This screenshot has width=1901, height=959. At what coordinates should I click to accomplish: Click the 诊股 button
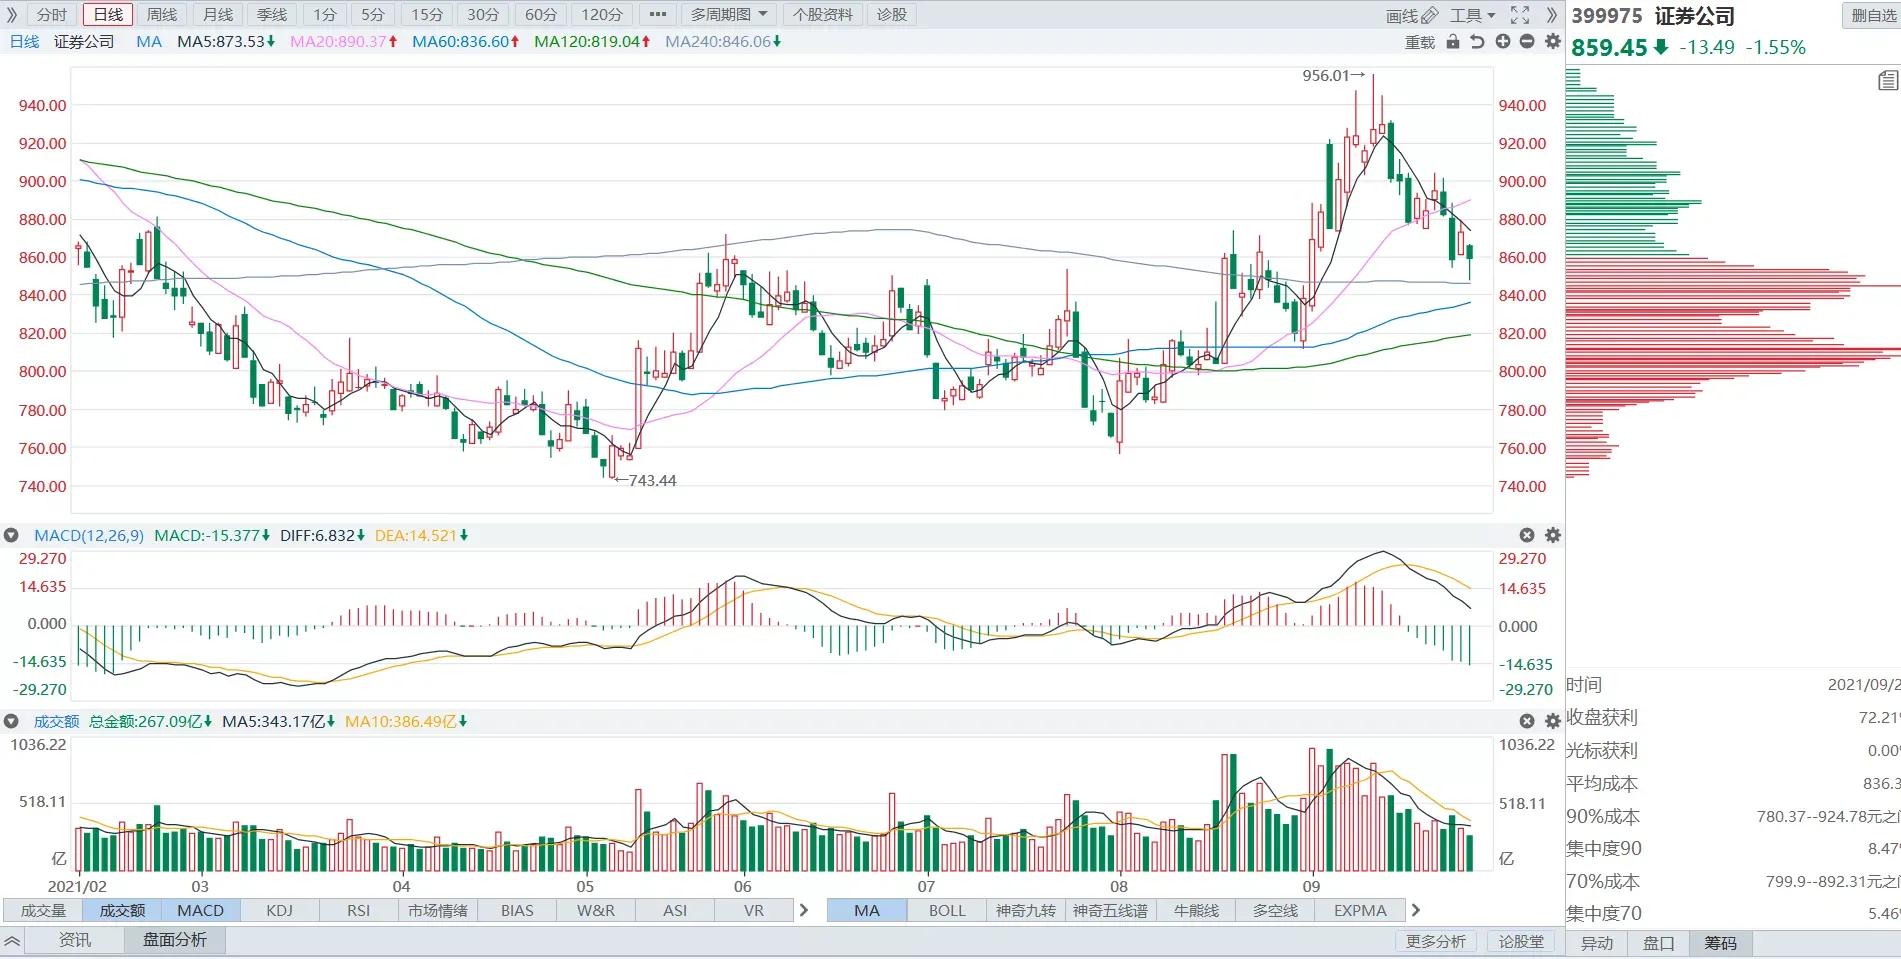click(x=891, y=14)
